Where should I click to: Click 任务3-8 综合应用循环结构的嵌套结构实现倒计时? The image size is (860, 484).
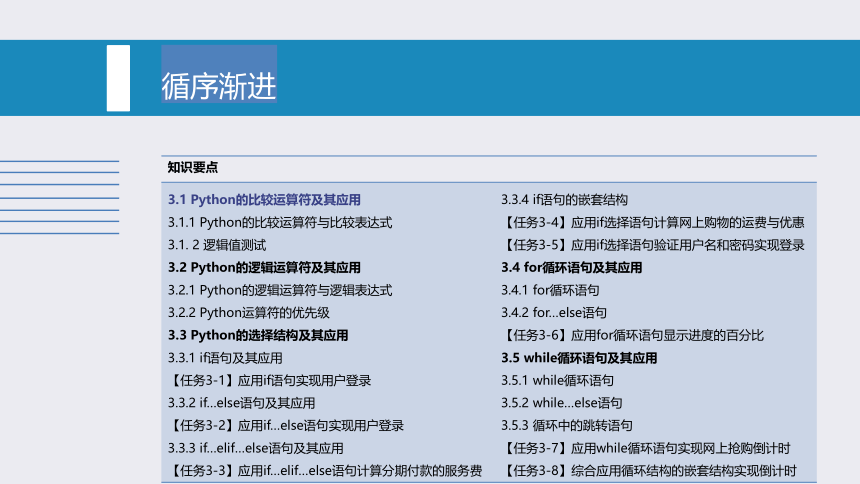pos(649,470)
